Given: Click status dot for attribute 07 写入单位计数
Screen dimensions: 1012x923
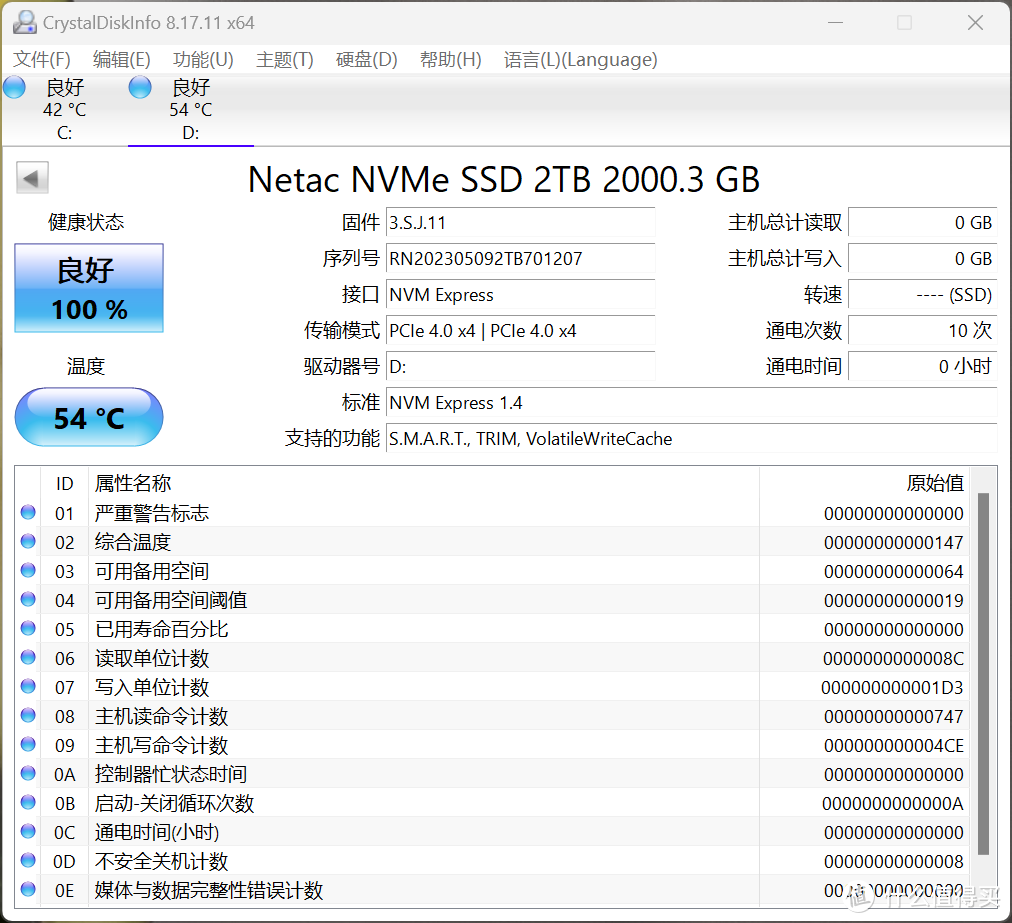Looking at the screenshot, I should 28,687.
